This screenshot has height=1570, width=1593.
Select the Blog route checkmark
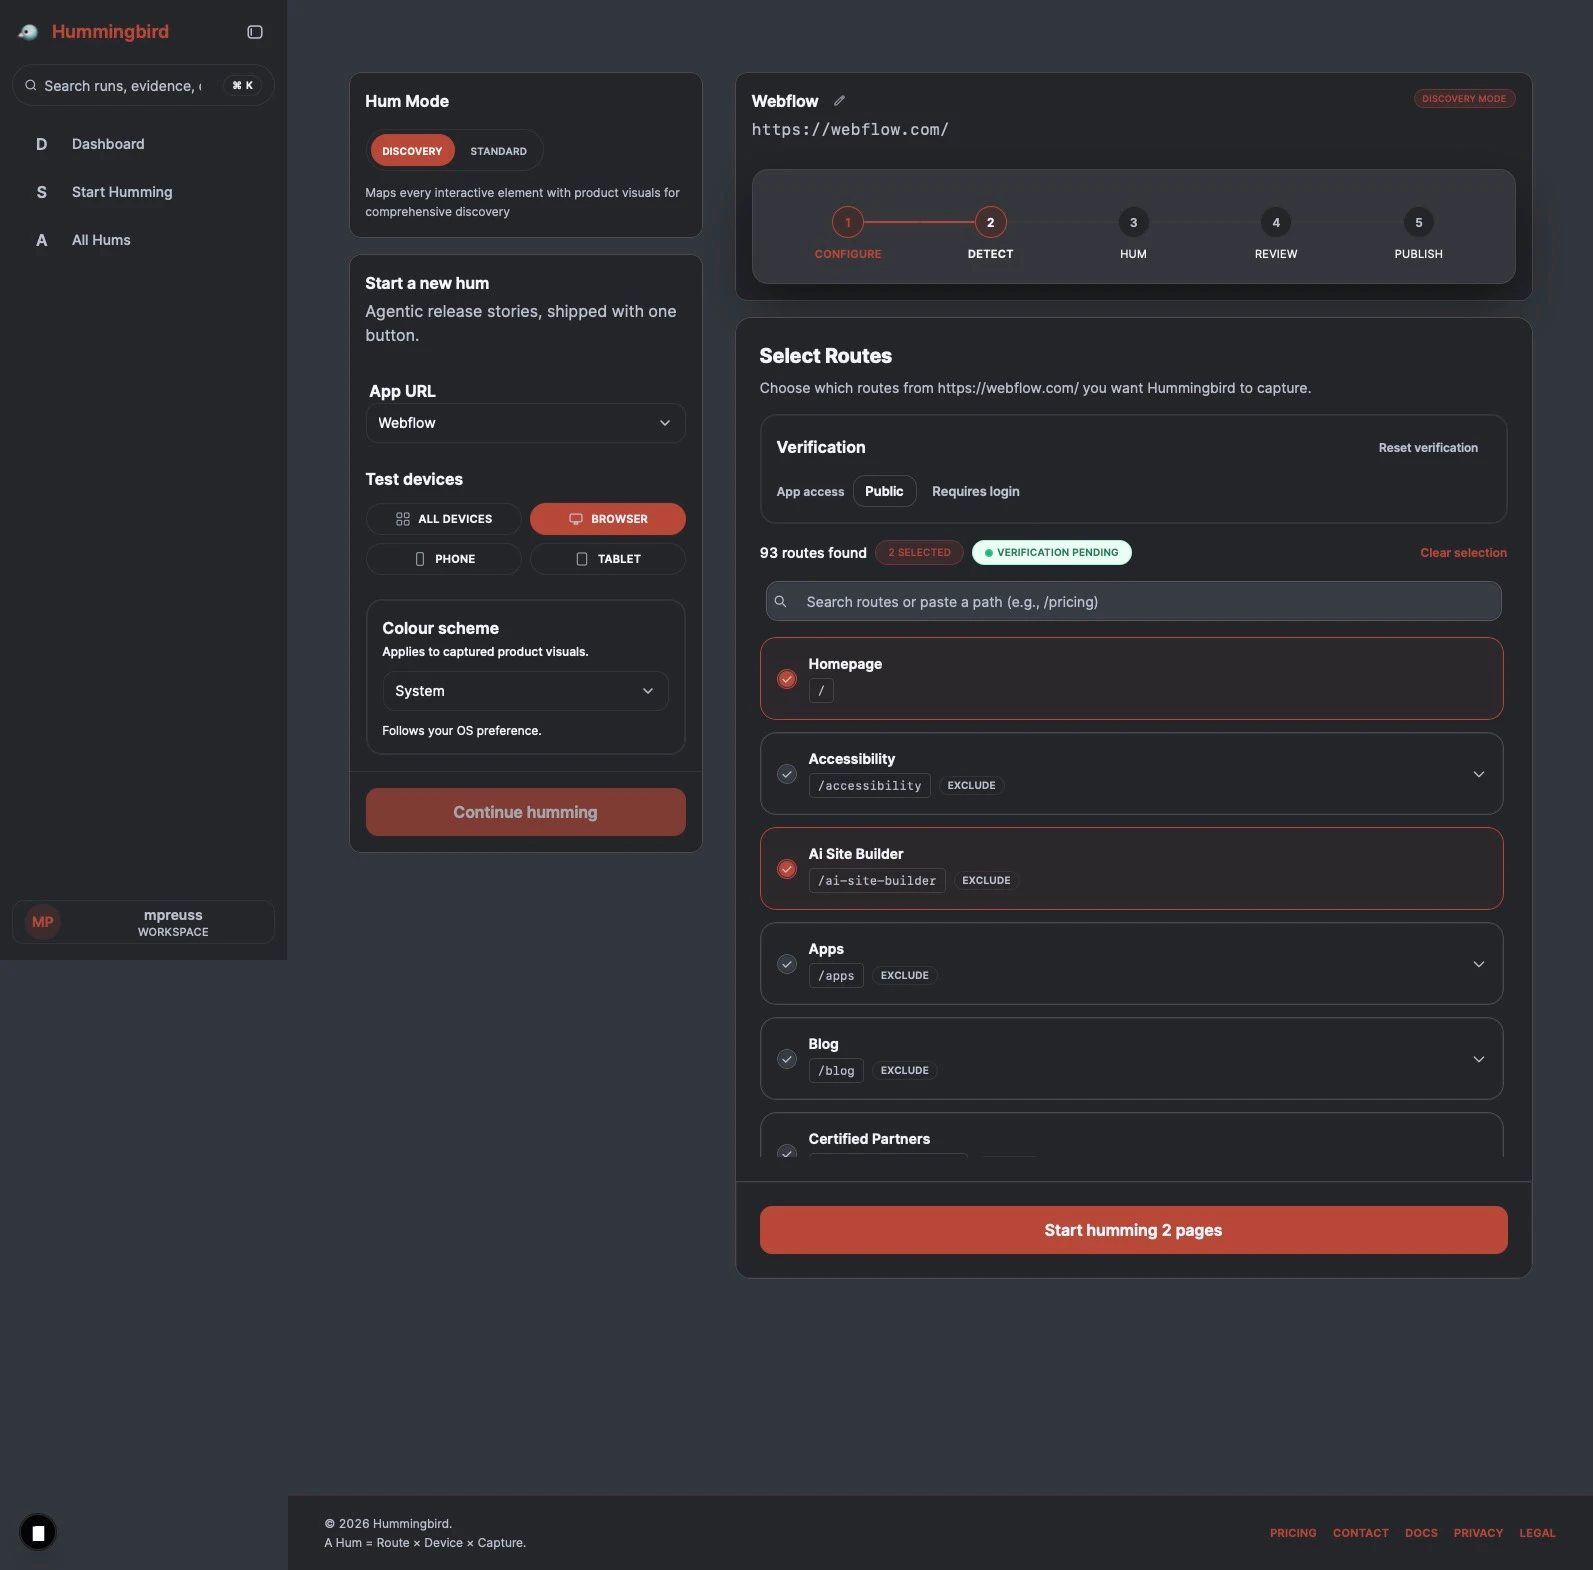(x=787, y=1059)
